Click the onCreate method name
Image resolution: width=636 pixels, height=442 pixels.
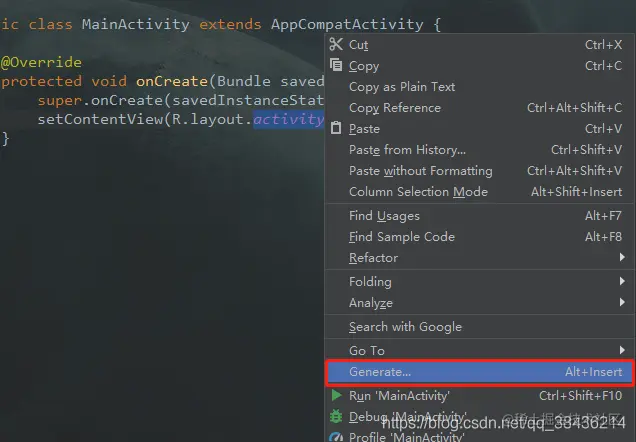coord(172,82)
